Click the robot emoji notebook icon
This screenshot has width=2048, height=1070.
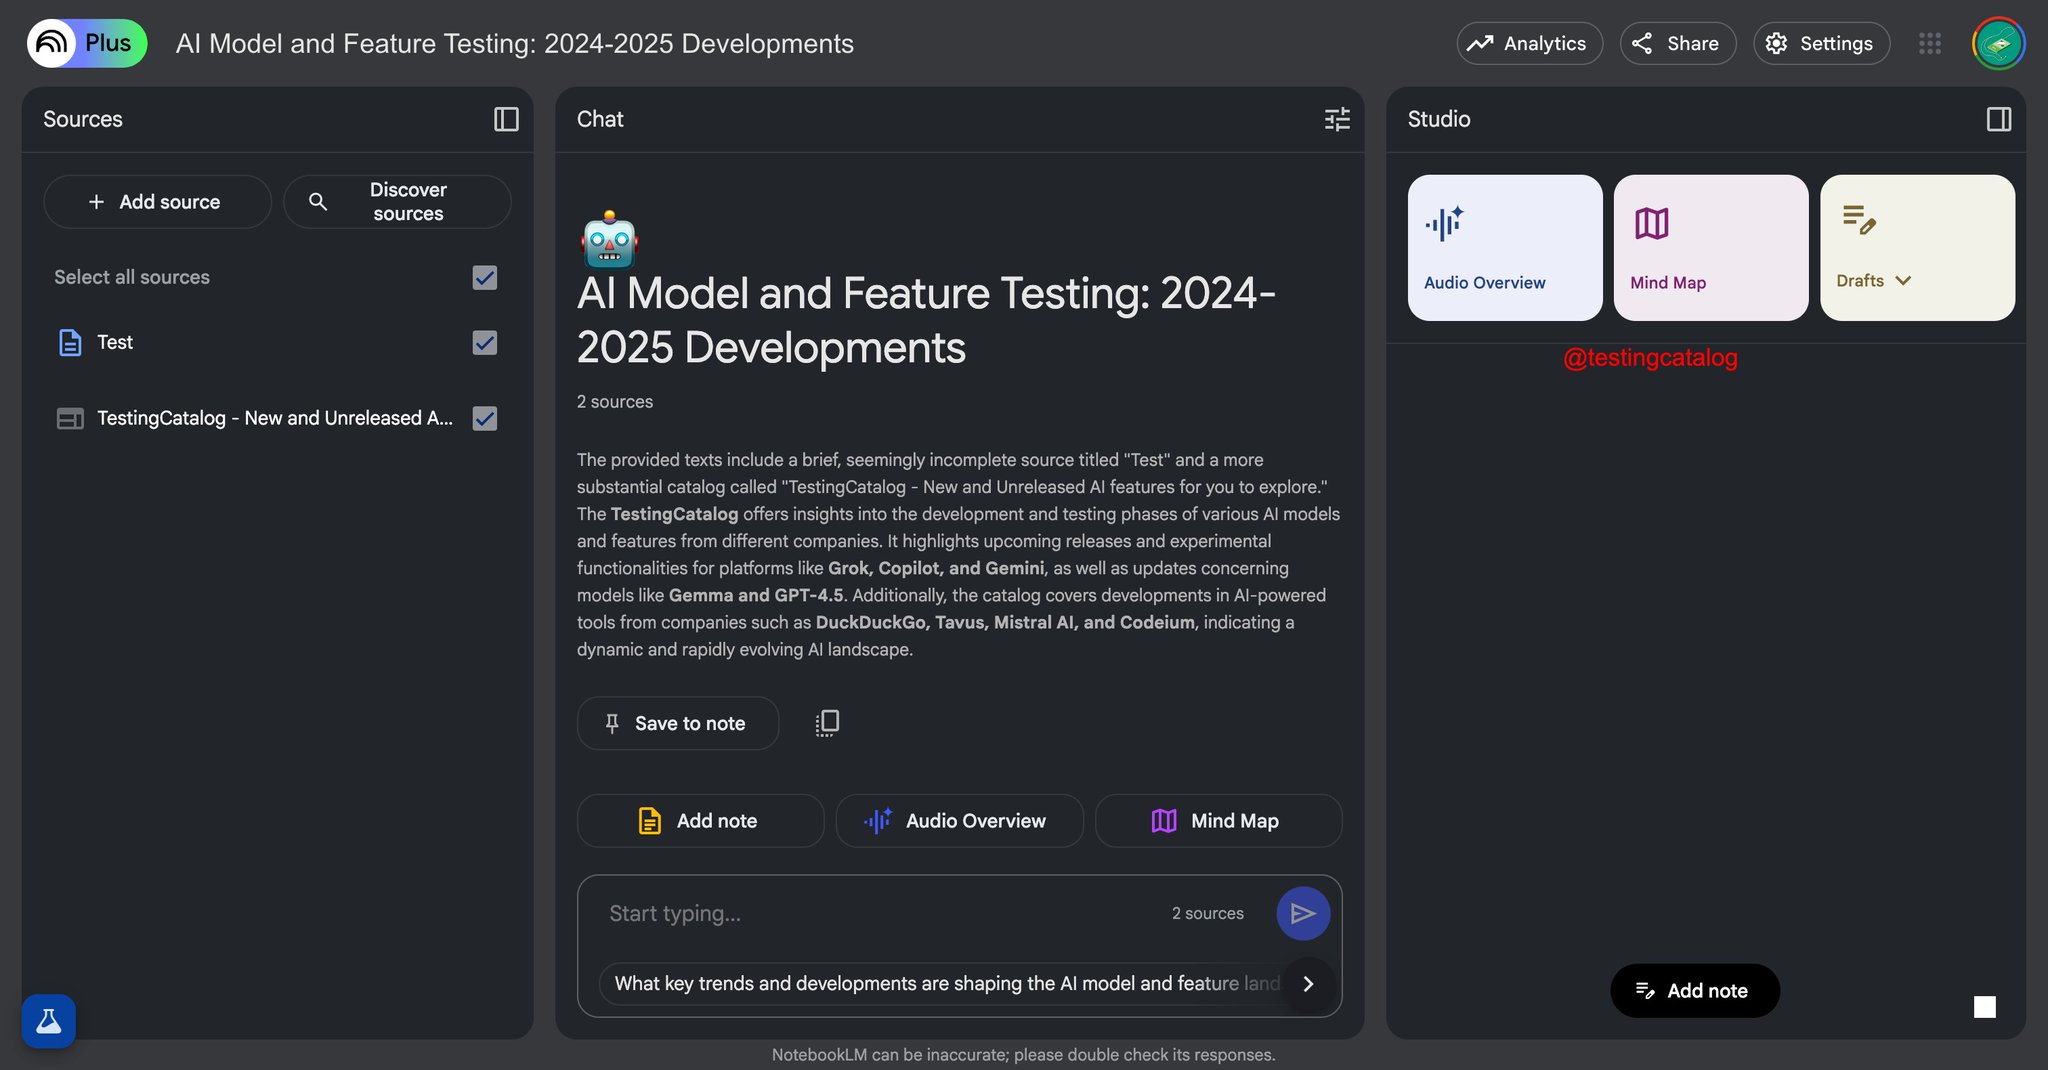609,240
